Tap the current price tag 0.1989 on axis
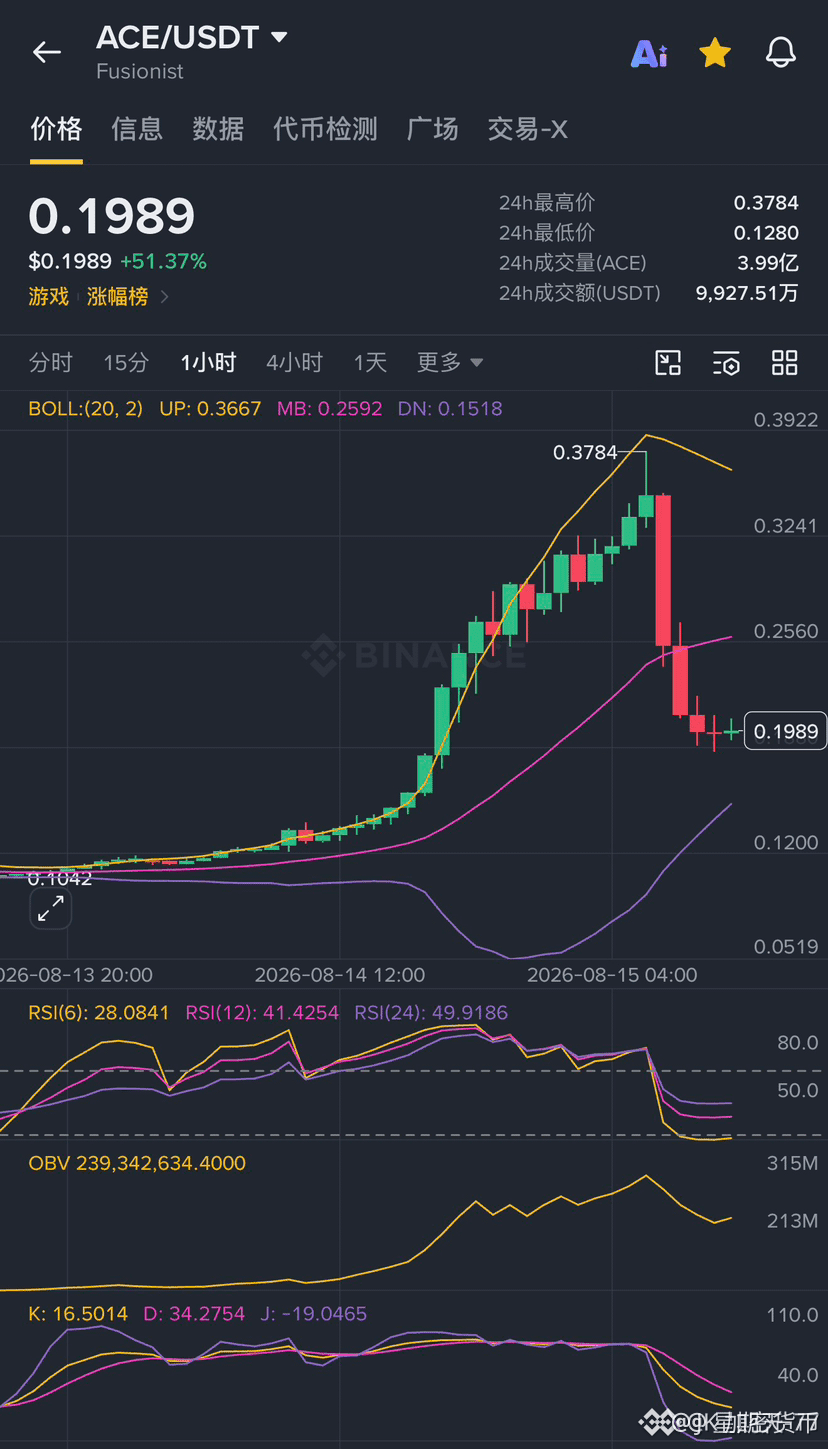The height and width of the screenshot is (1449, 828). click(786, 732)
